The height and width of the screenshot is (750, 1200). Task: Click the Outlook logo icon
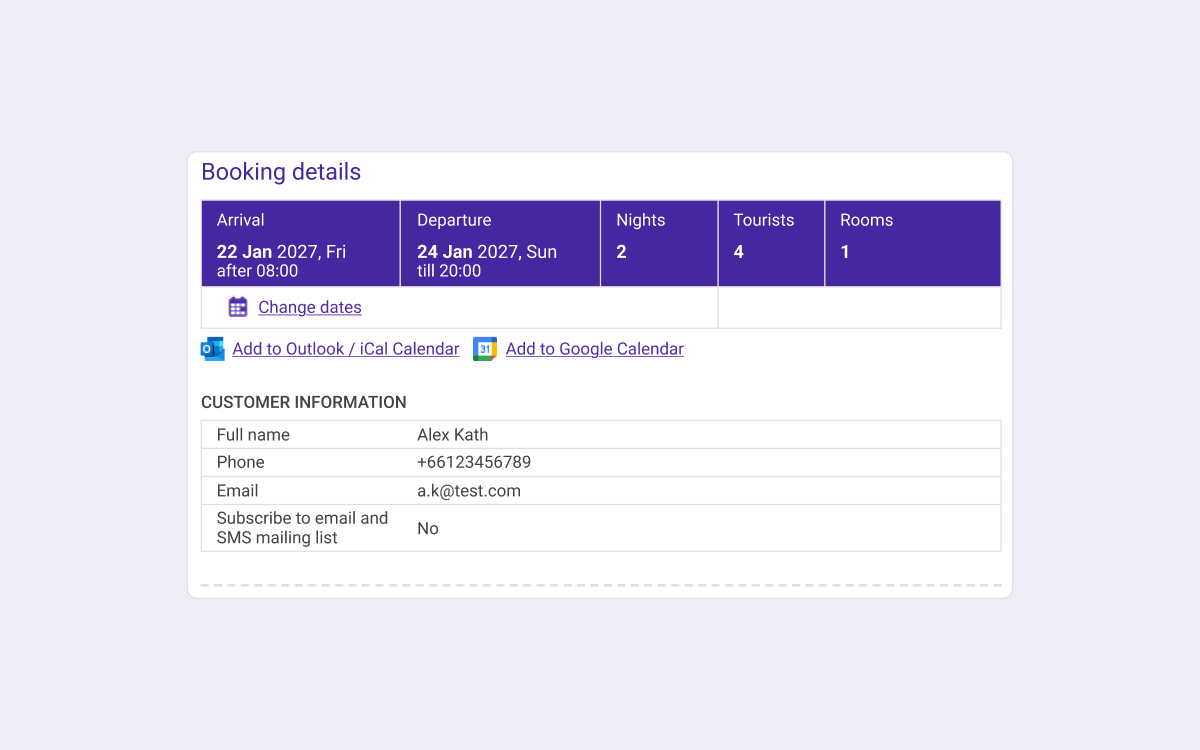pos(213,349)
